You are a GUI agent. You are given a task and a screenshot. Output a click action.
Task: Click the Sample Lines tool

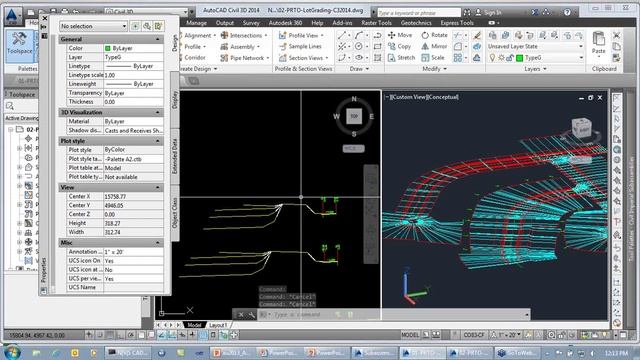(x=300, y=47)
